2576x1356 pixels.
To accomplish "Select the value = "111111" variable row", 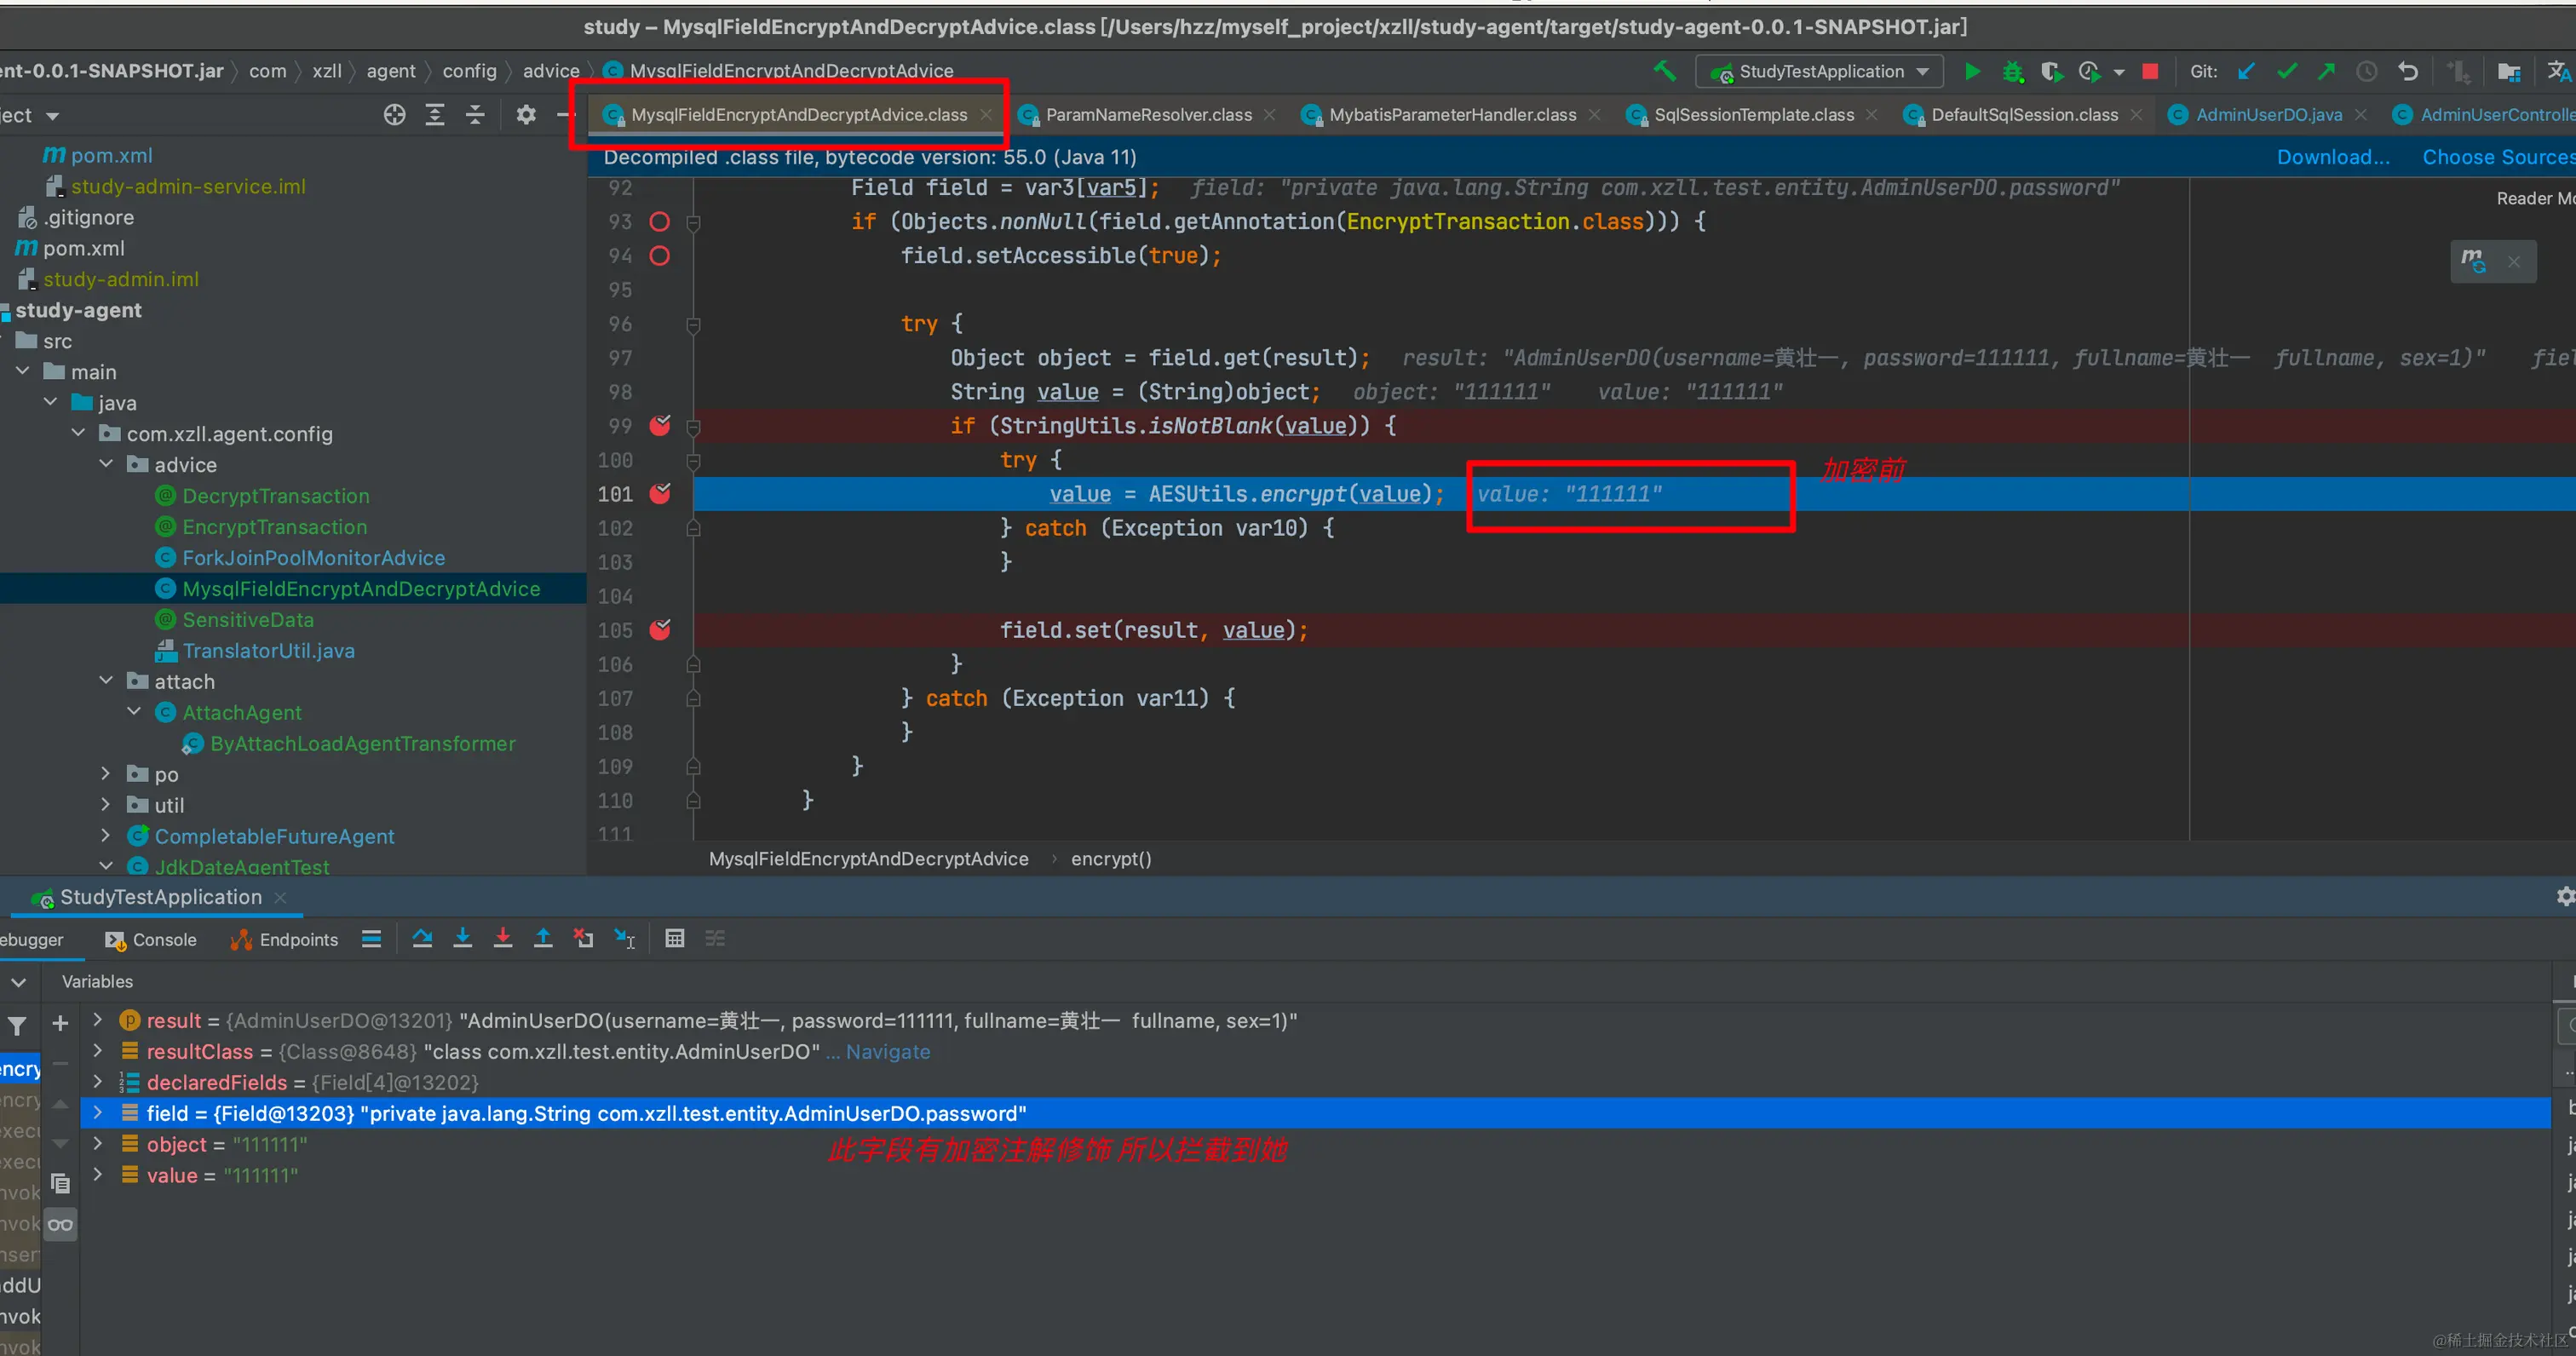I will tap(1315, 1175).
